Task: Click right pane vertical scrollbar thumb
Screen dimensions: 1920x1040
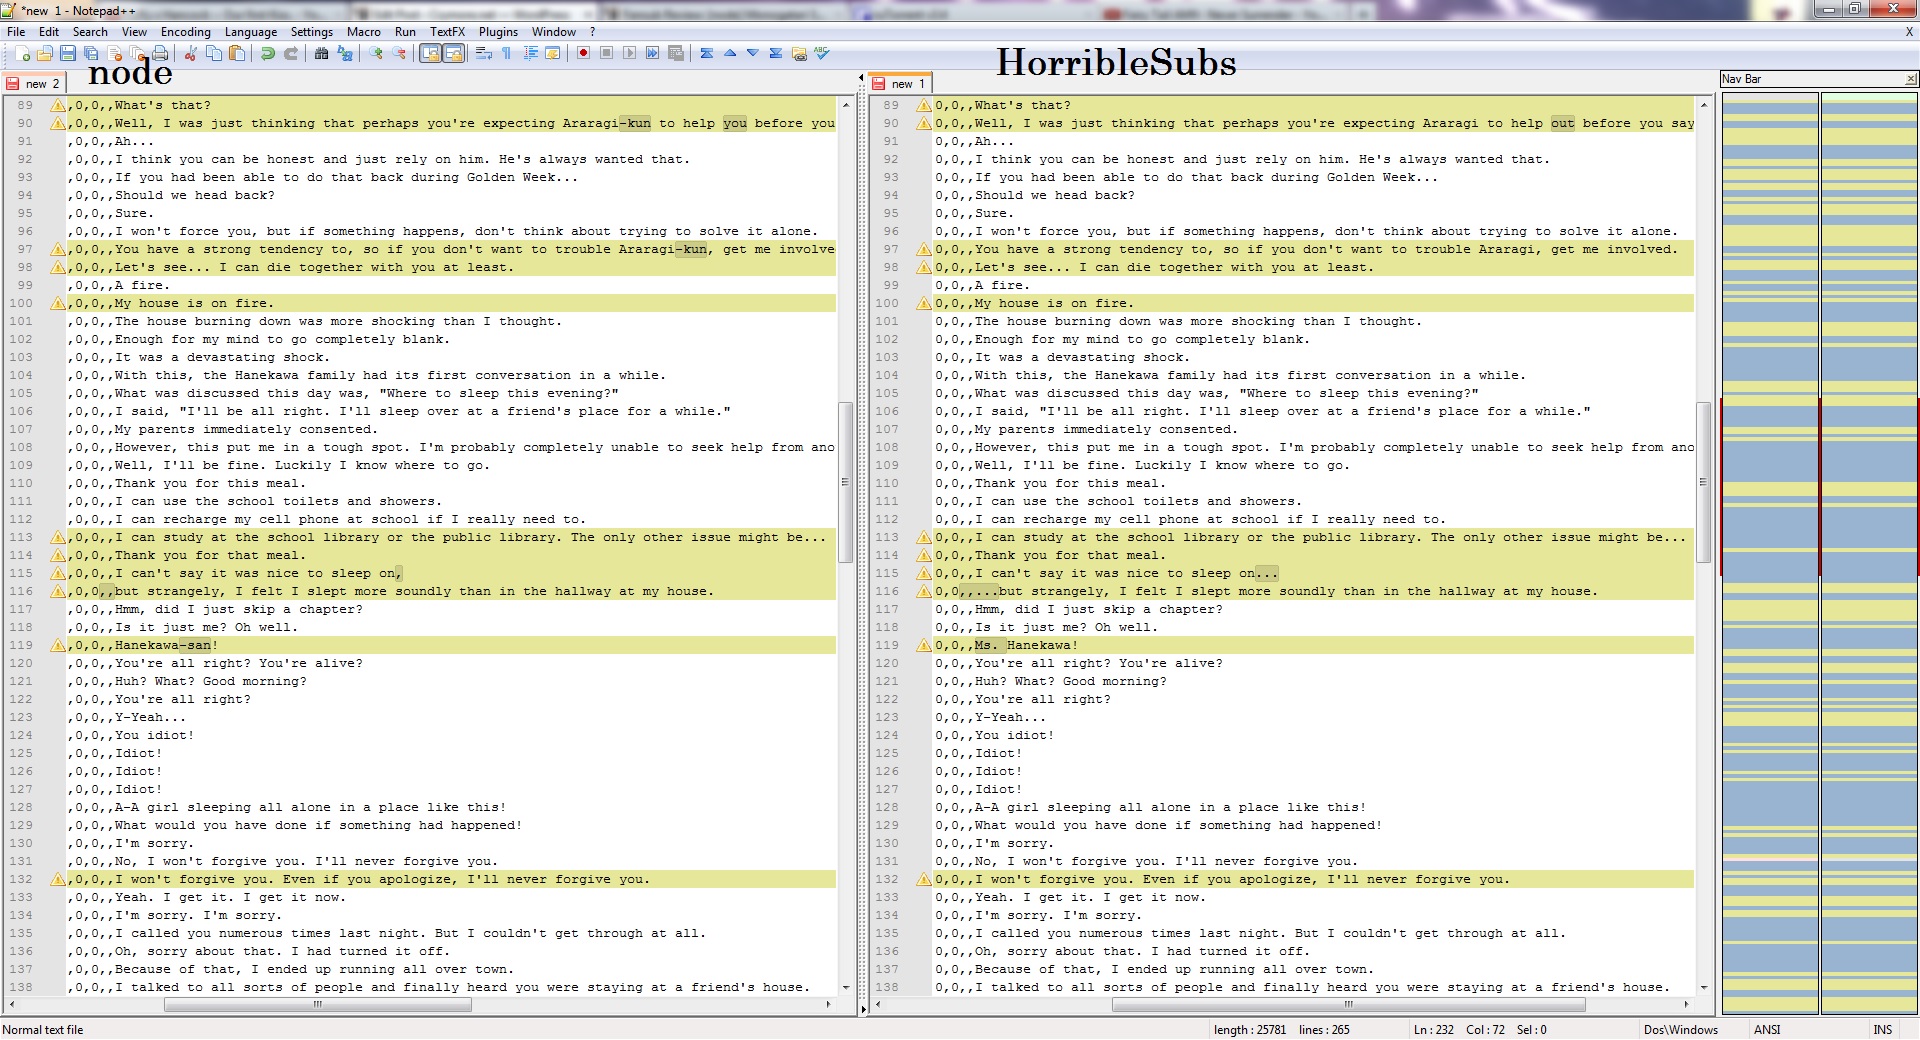Action: [x=1703, y=482]
